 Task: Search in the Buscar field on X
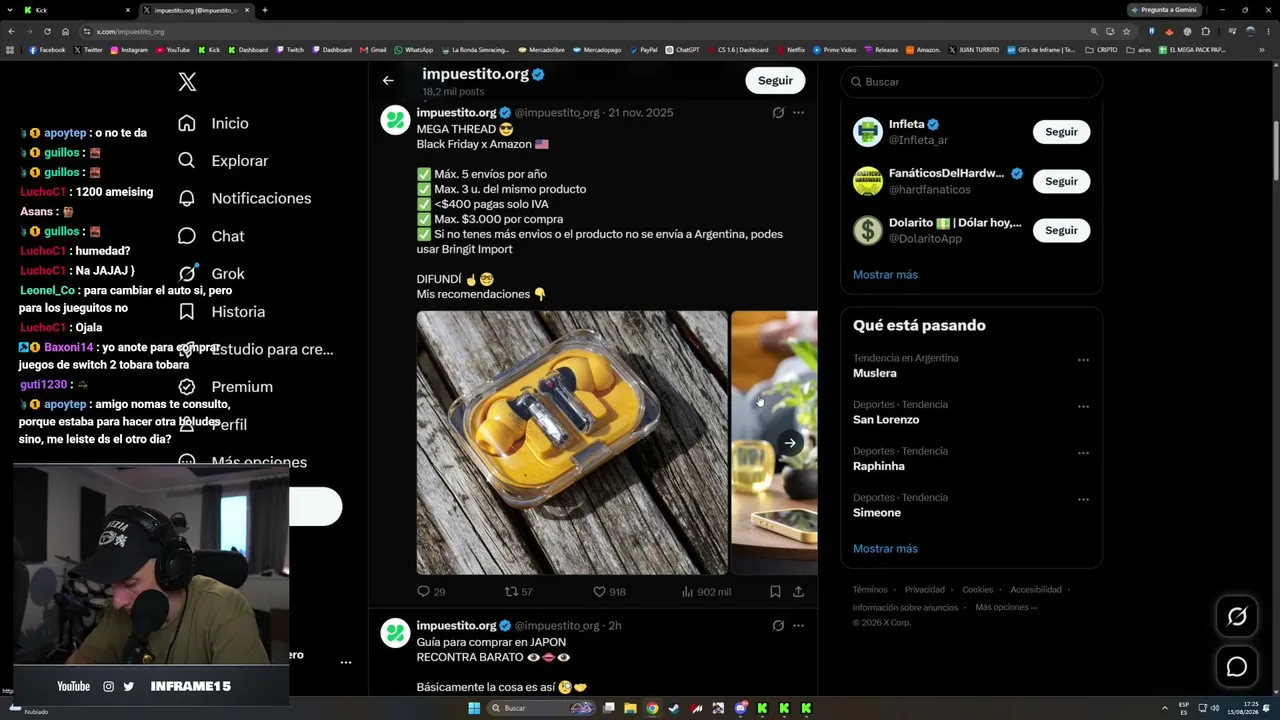click(x=971, y=82)
